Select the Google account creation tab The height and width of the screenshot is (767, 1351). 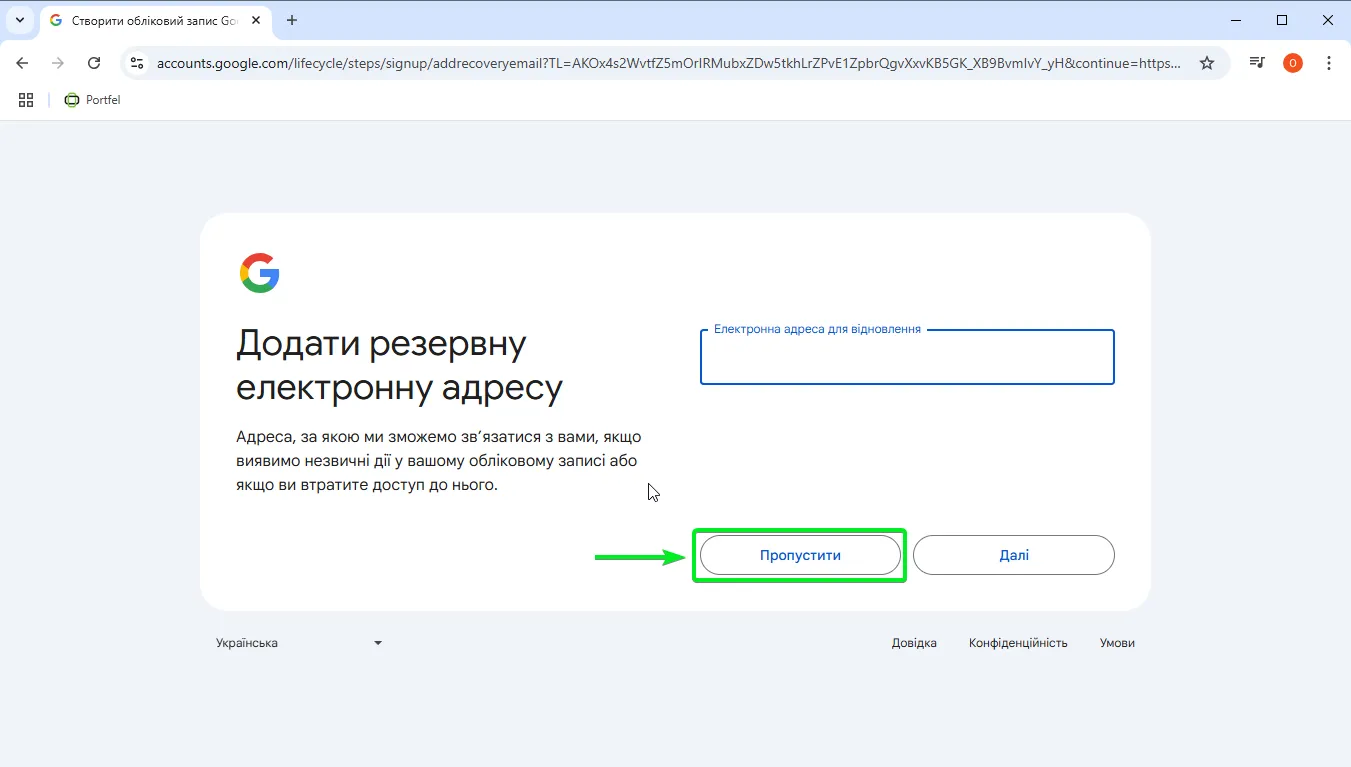[x=155, y=20]
